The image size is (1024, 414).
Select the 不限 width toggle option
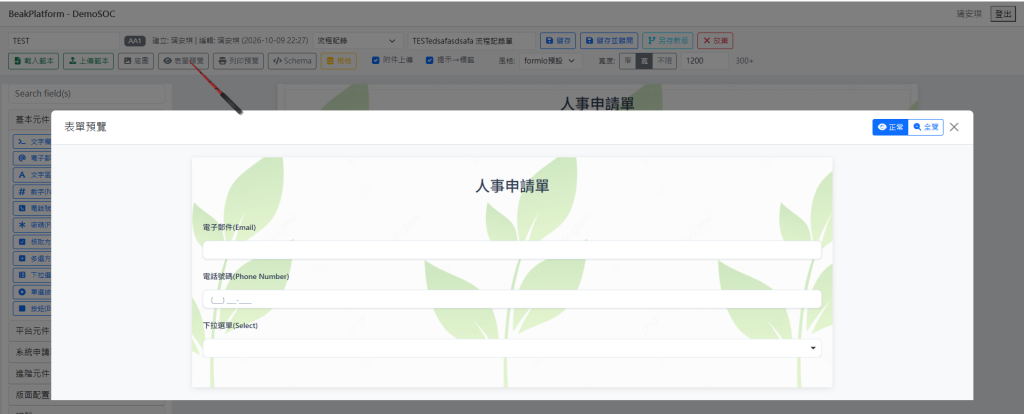(664, 61)
